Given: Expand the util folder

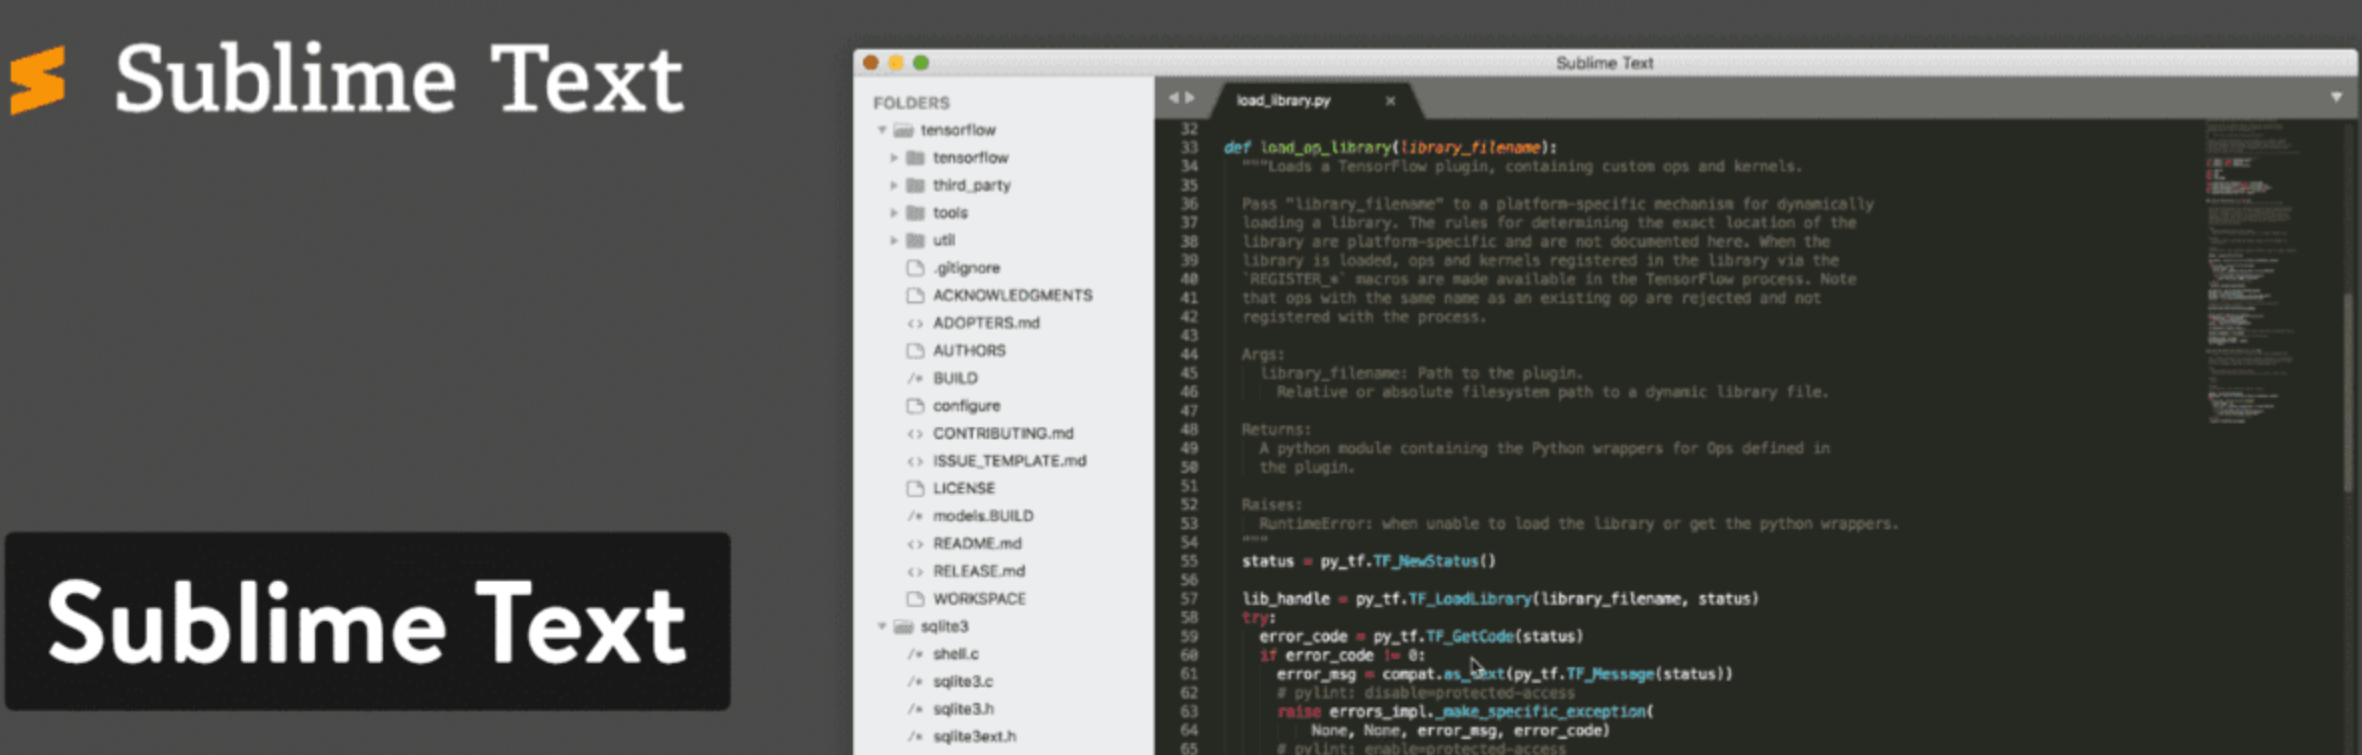Looking at the screenshot, I should [894, 240].
